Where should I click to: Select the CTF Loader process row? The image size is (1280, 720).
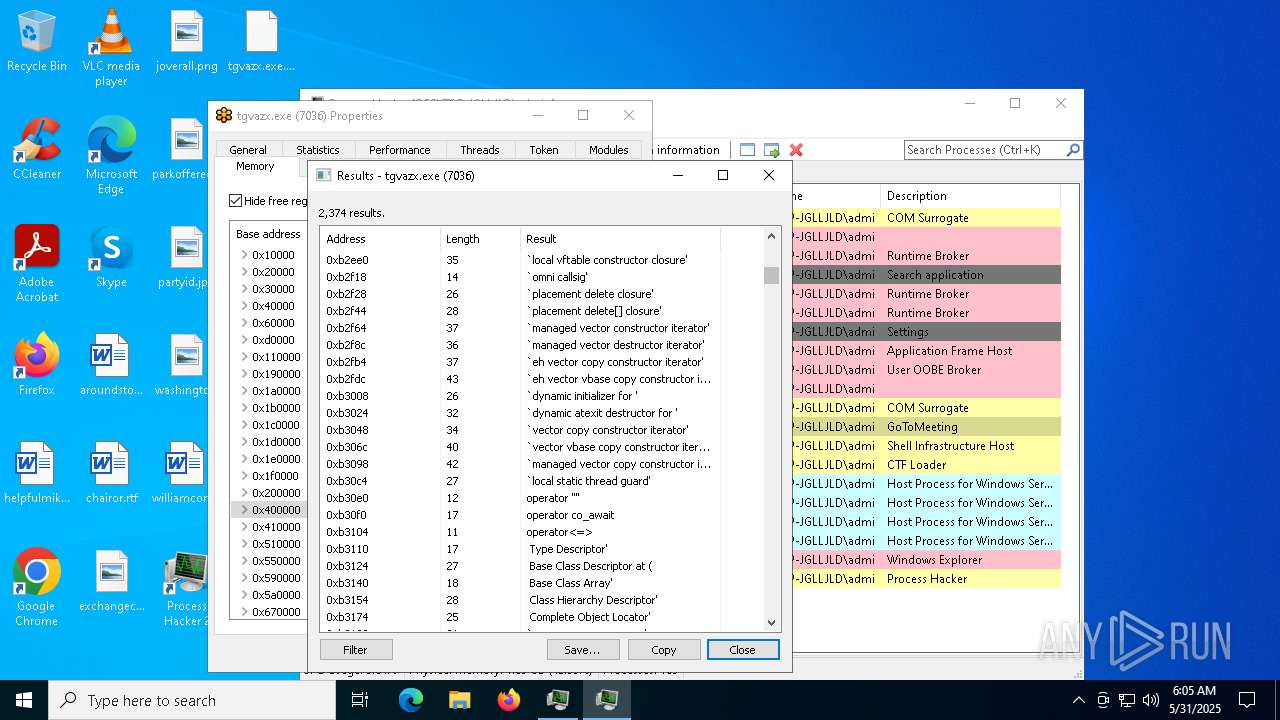[925, 465]
